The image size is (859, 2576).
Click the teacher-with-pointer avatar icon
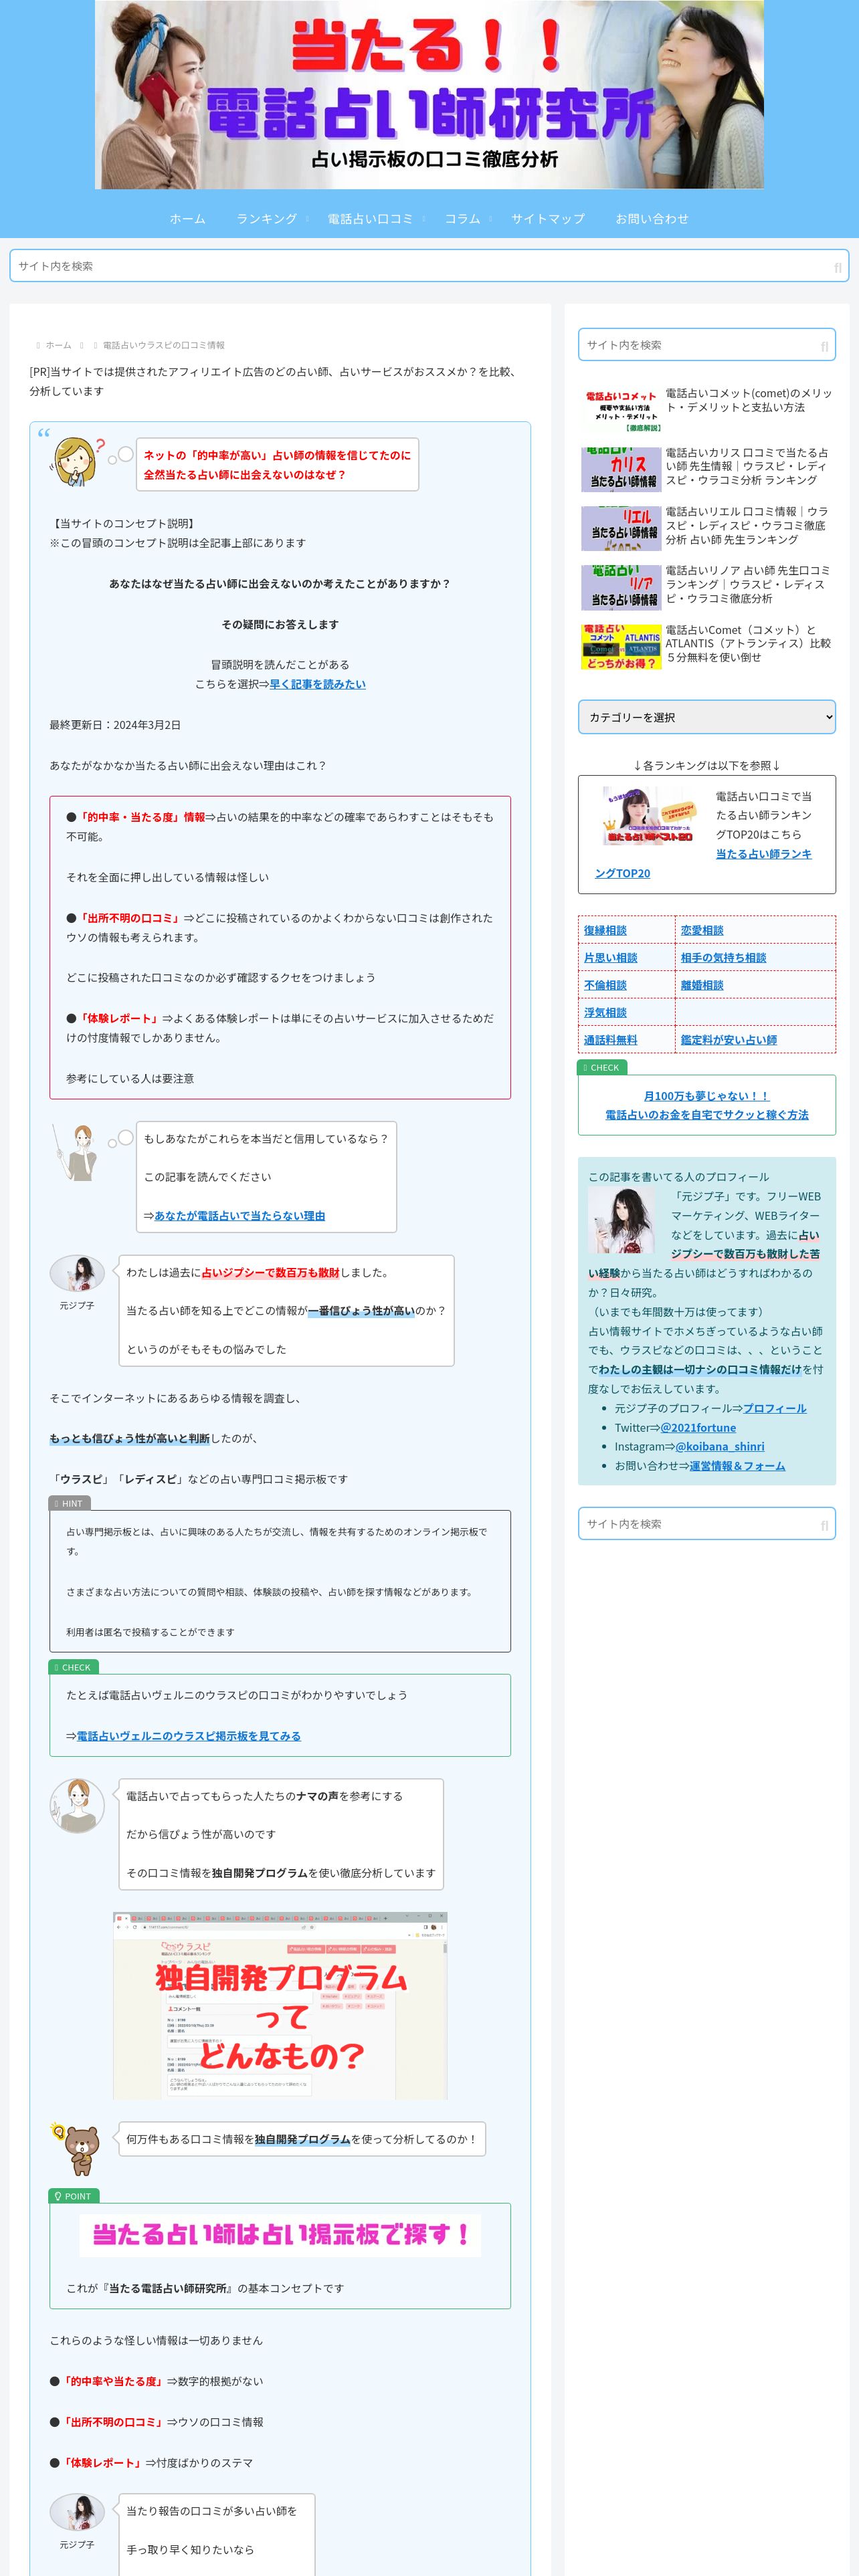pyautogui.click(x=77, y=1152)
